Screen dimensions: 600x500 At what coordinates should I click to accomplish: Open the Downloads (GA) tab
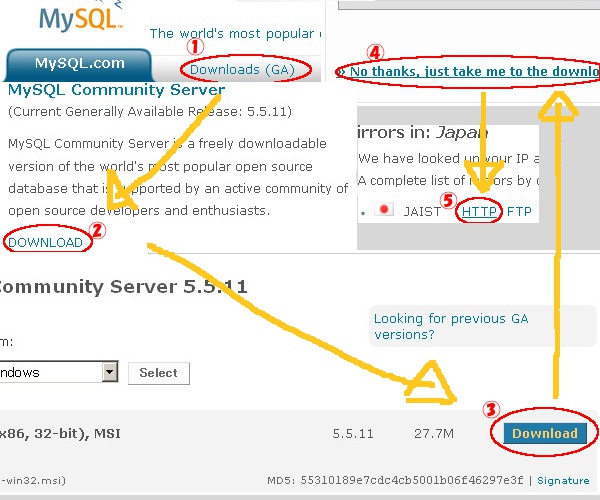coord(242,70)
